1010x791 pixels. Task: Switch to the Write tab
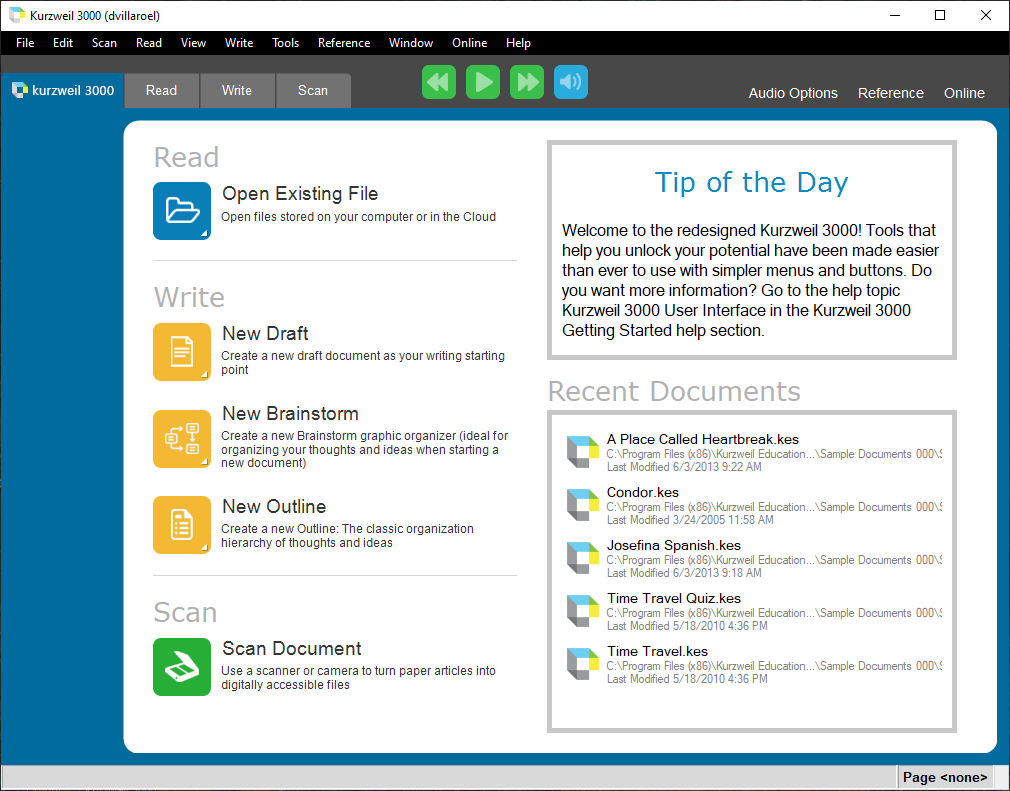(x=237, y=90)
